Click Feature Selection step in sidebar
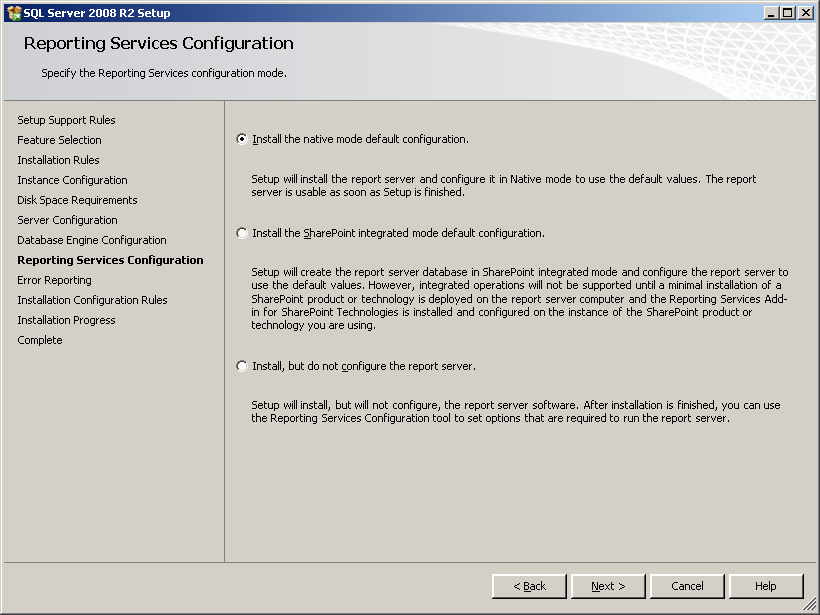Screen dimensions: 820x615 click(59, 140)
